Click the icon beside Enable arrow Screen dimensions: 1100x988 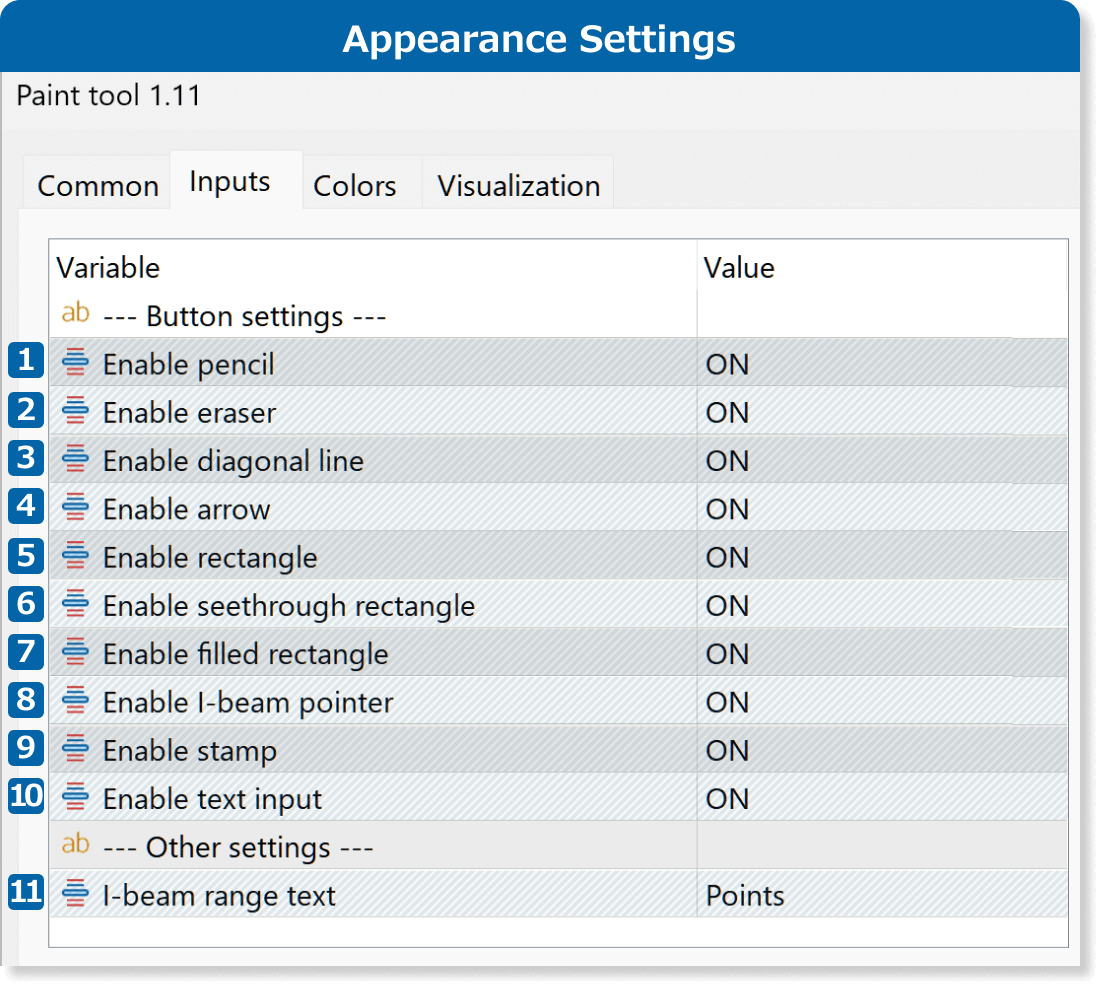(76, 508)
